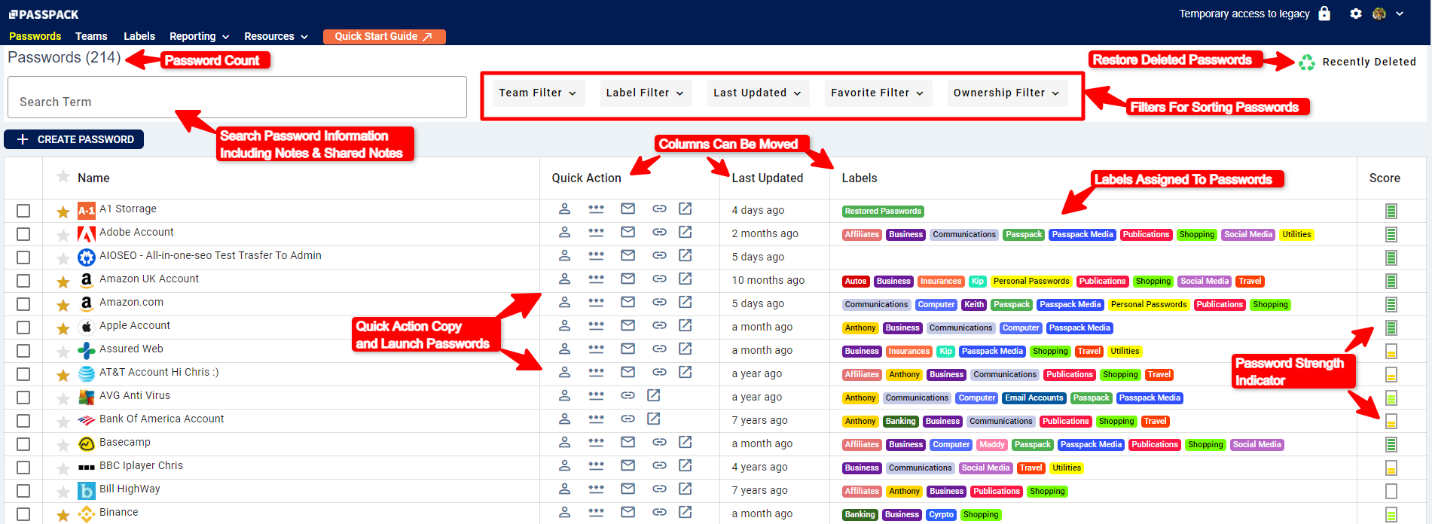The image size is (1432, 524).
Task: Expand the Reporting menu
Action: pos(199,36)
